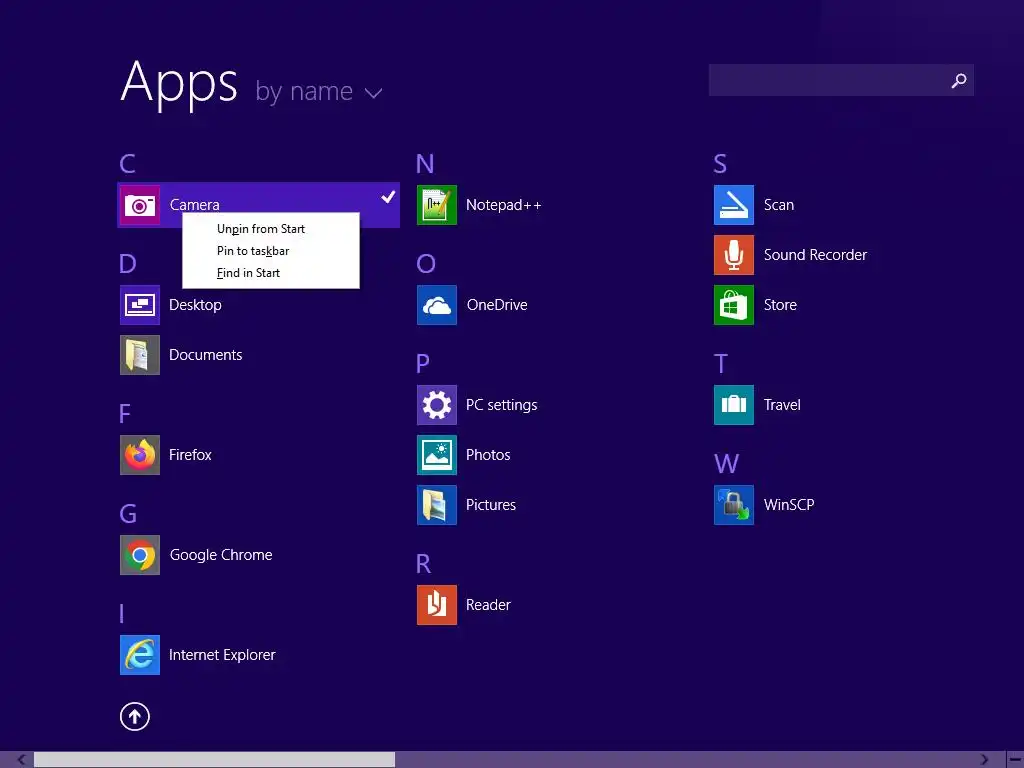Click the N letter group header

coord(425,164)
